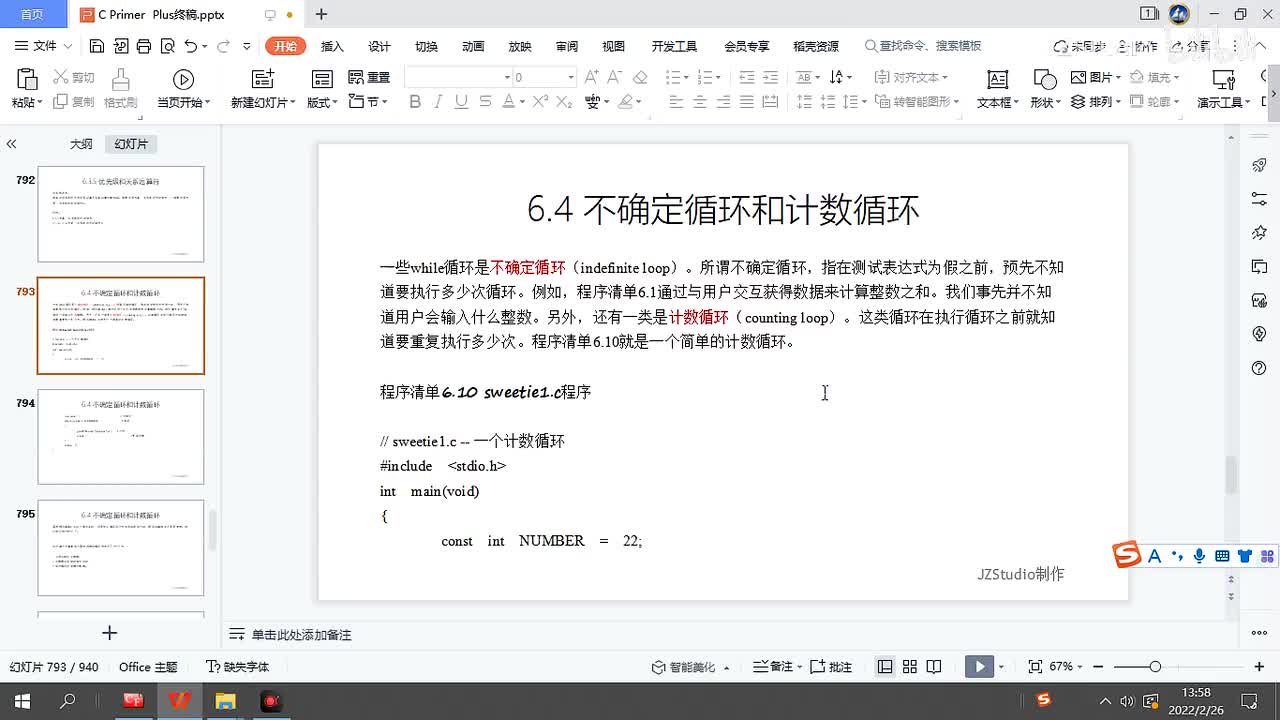Click Missing Fonts (缺失字体) in status bar

[x=237, y=666]
